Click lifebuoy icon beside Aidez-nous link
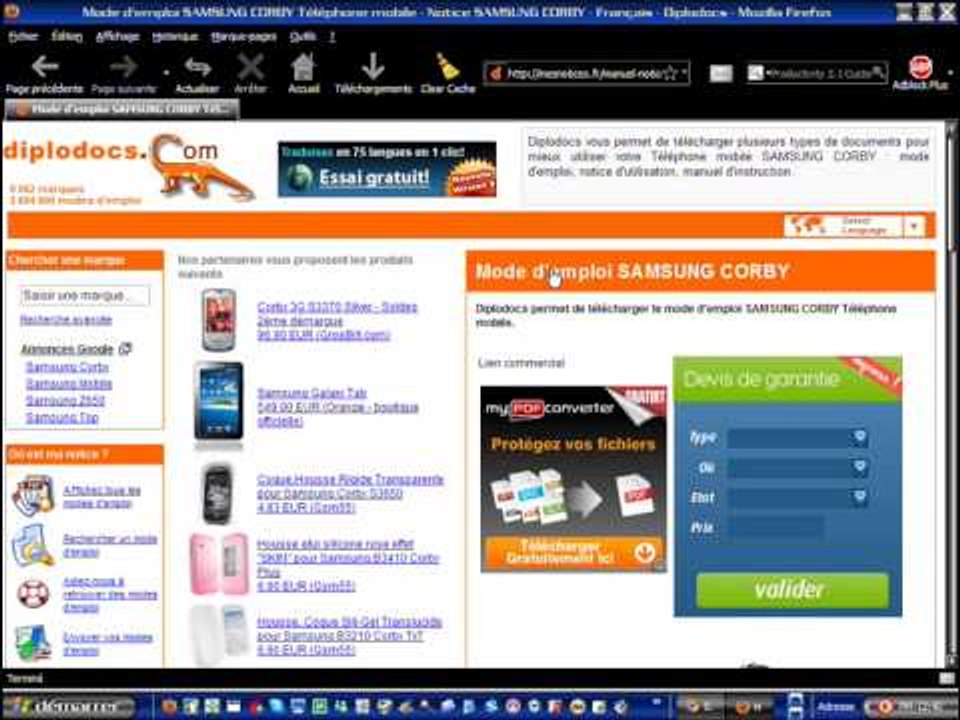 click(33, 593)
